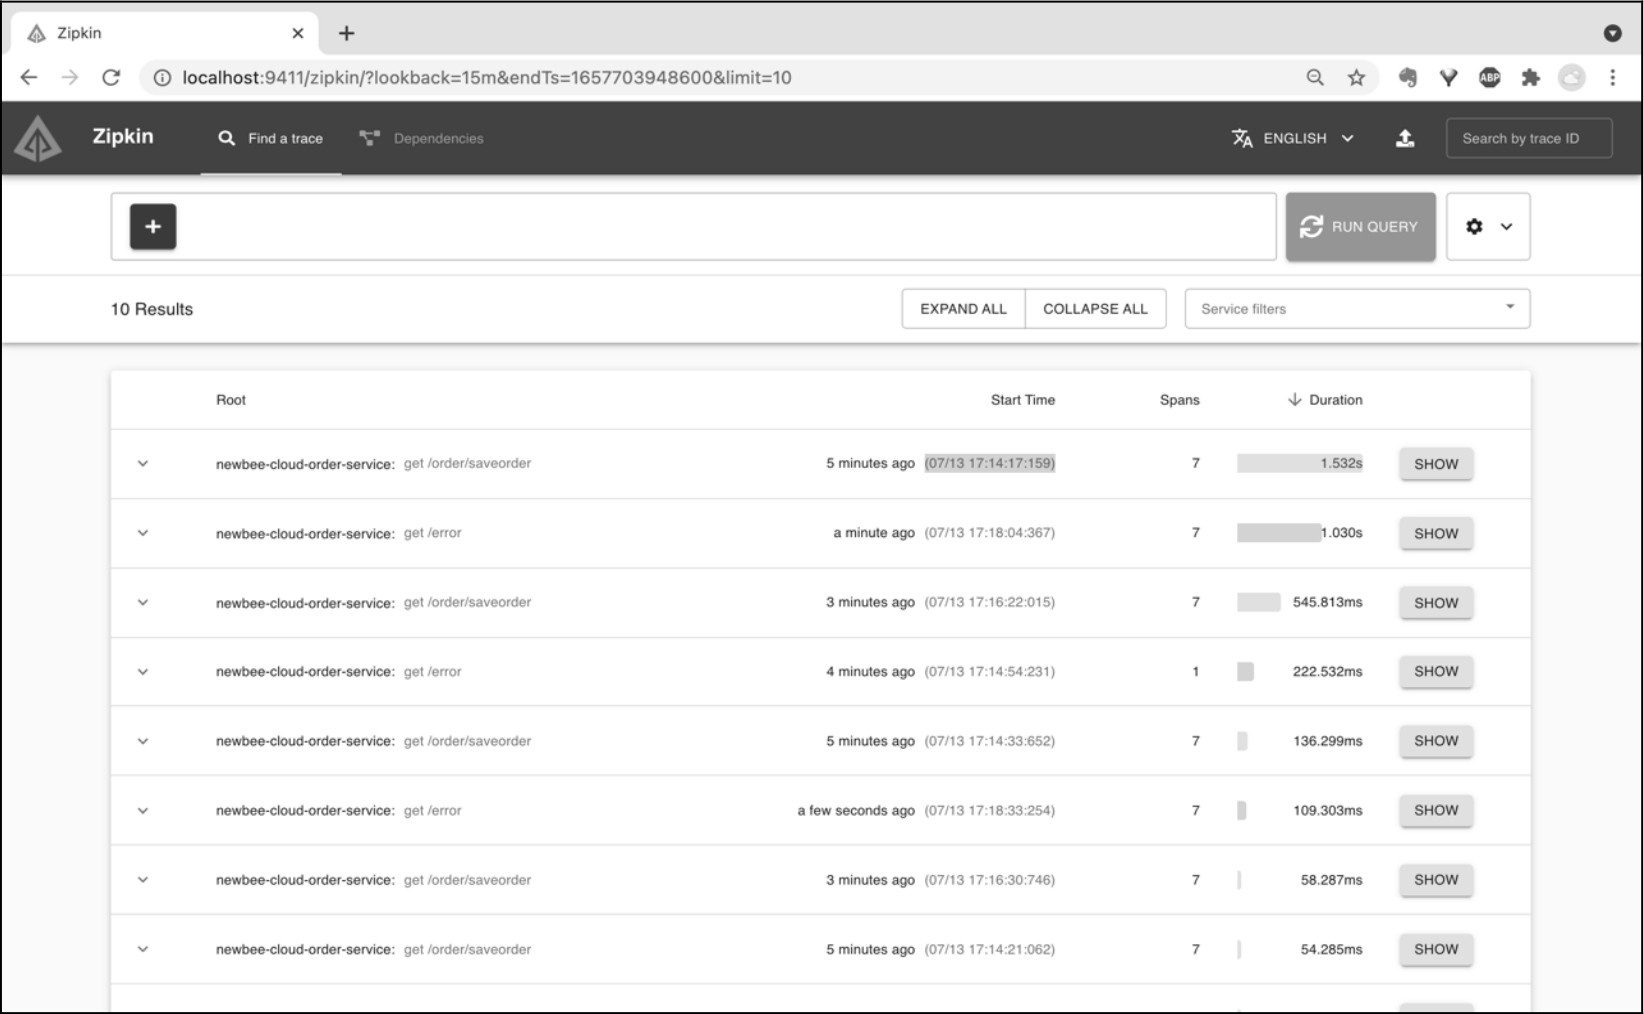Click browser back arrow
The image size is (1644, 1014).
pos(29,77)
